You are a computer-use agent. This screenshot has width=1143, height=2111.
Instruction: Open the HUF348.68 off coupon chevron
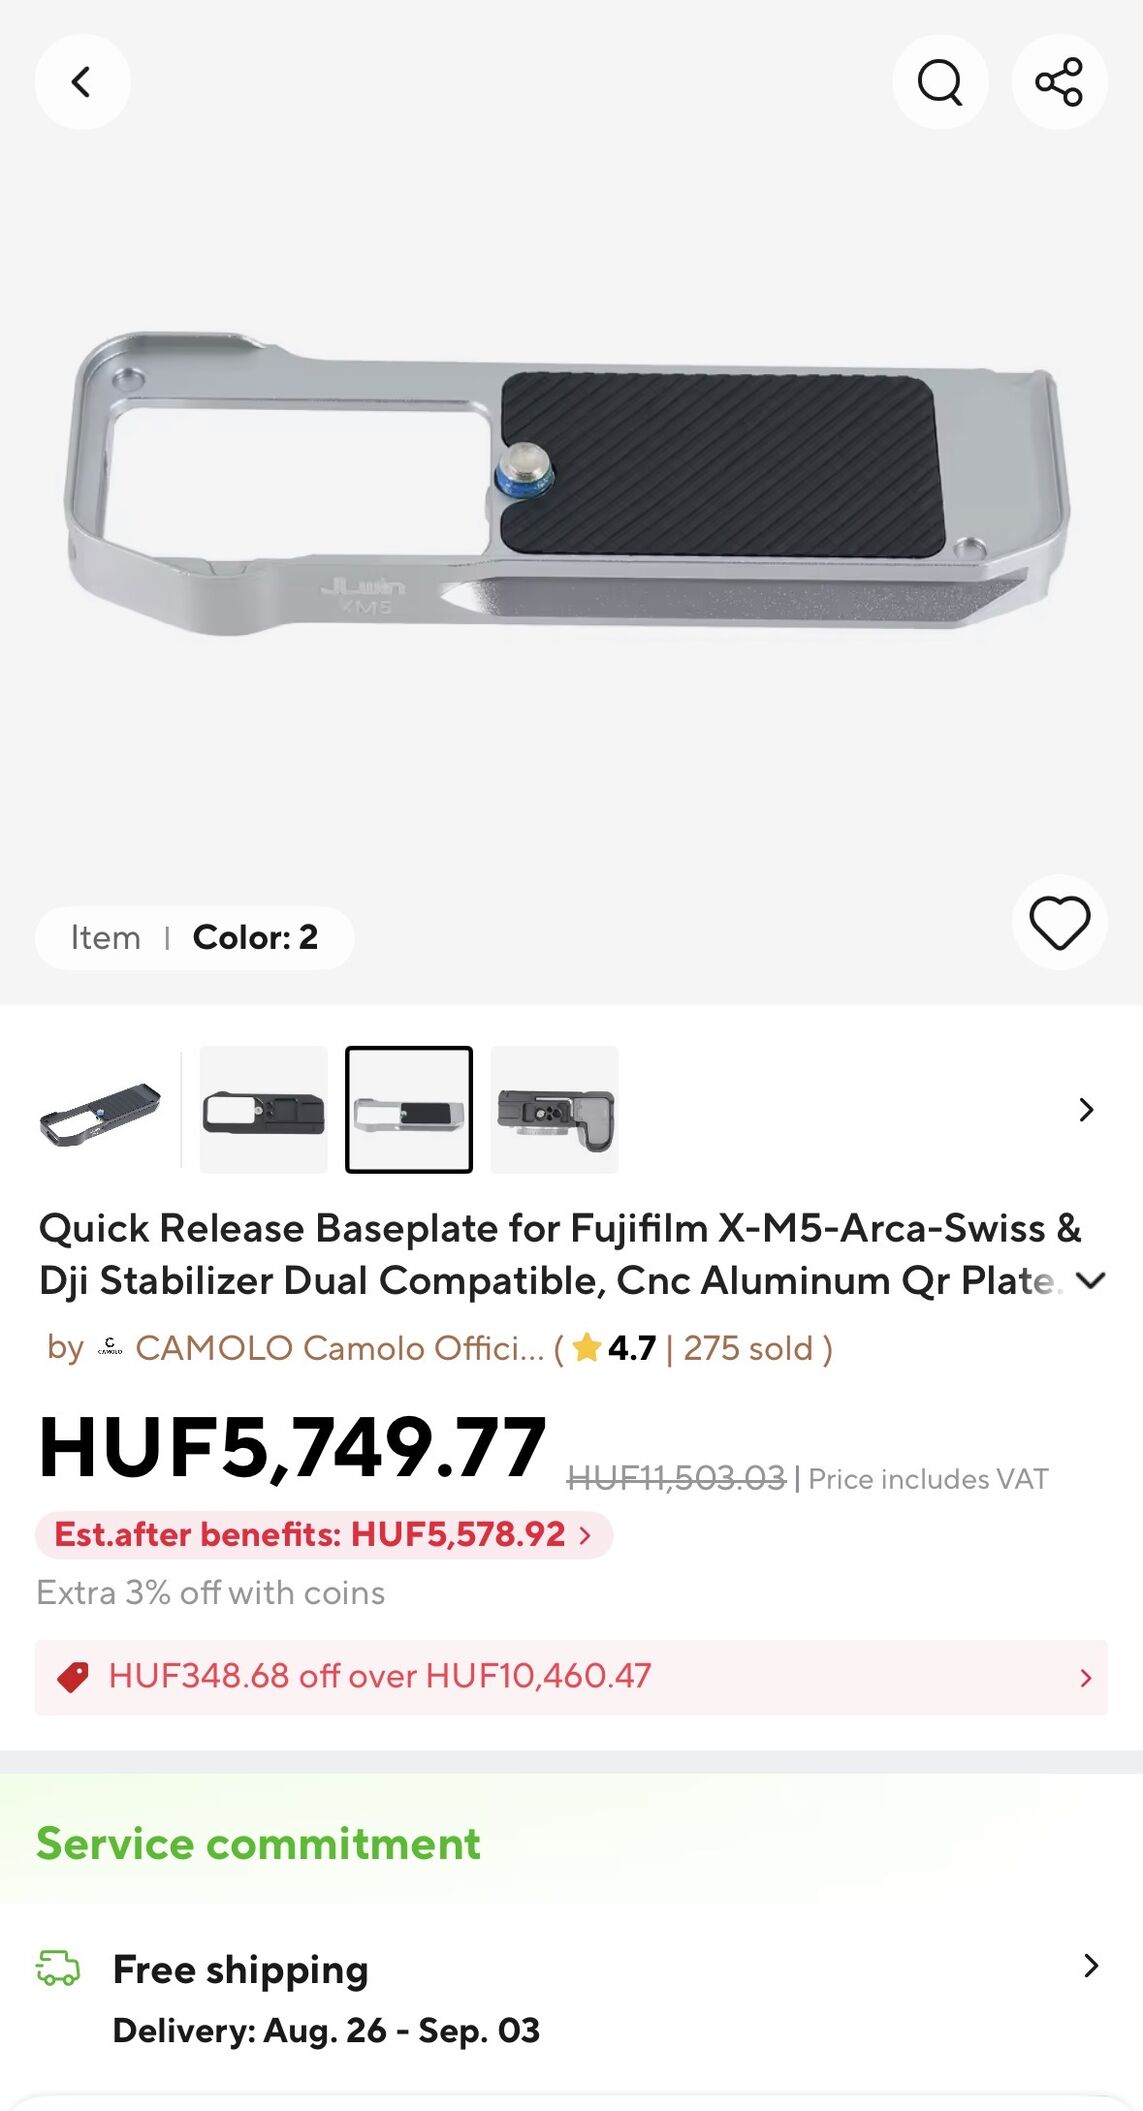1086,1677
